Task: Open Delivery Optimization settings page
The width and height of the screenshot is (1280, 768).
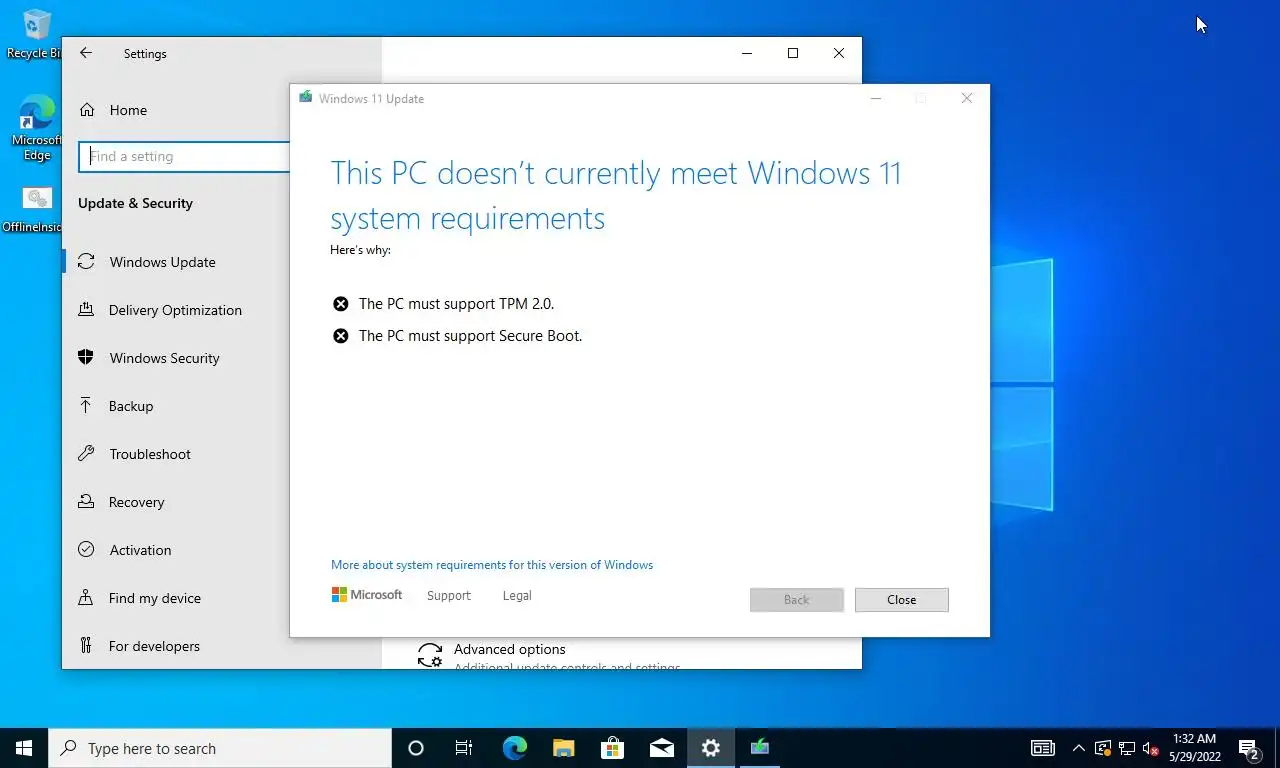Action: click(176, 310)
